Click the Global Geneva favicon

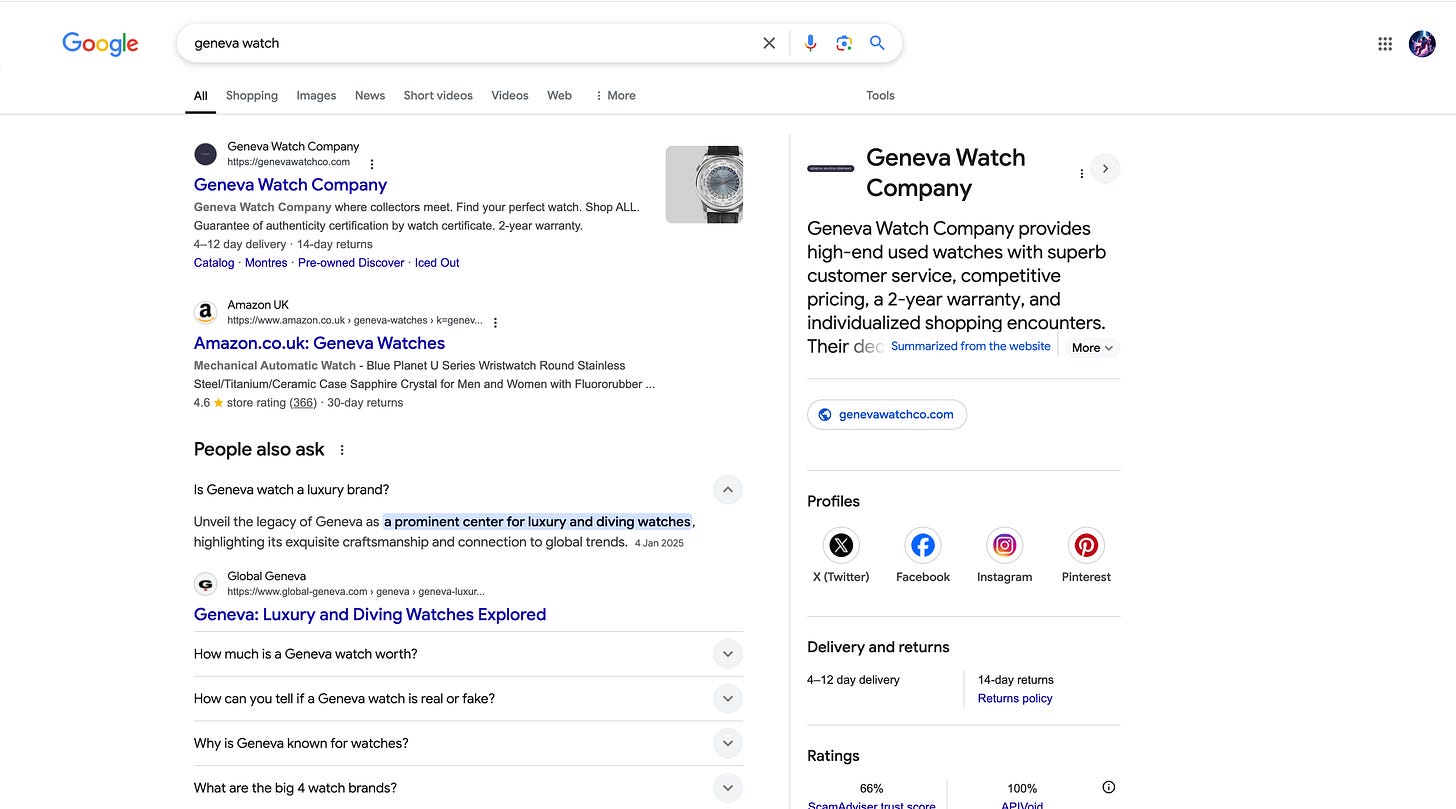click(x=205, y=584)
